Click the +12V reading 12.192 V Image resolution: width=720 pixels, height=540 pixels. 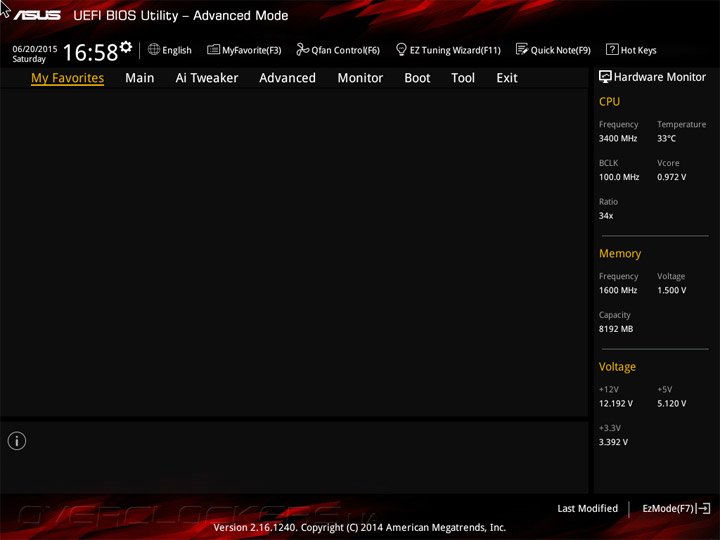click(616, 403)
